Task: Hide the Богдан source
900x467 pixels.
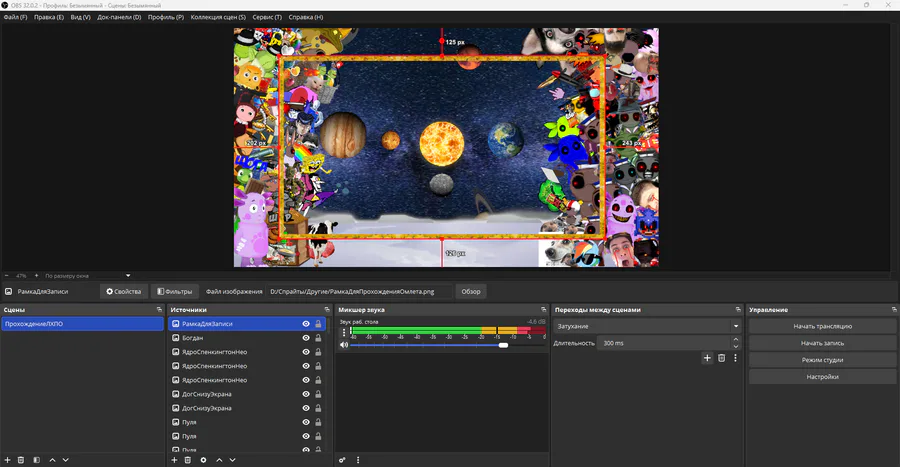Action: (306, 338)
